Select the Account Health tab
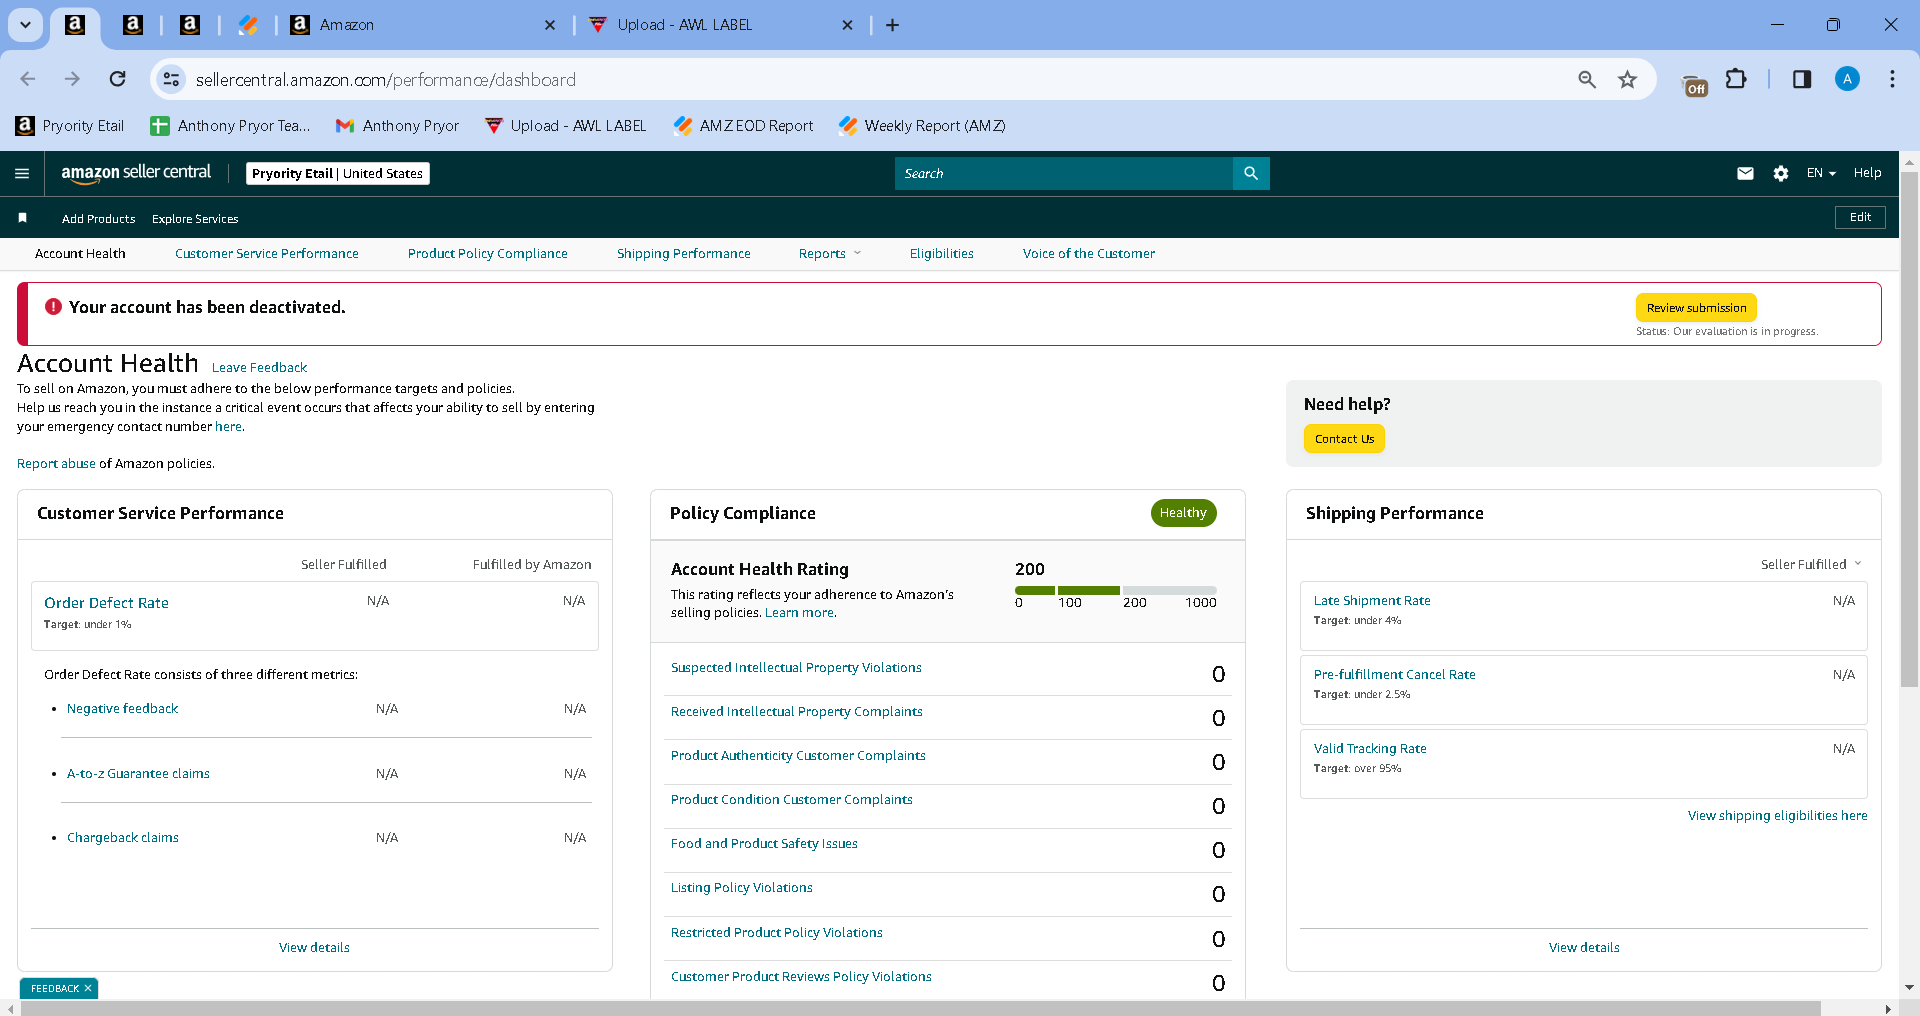 coord(80,253)
